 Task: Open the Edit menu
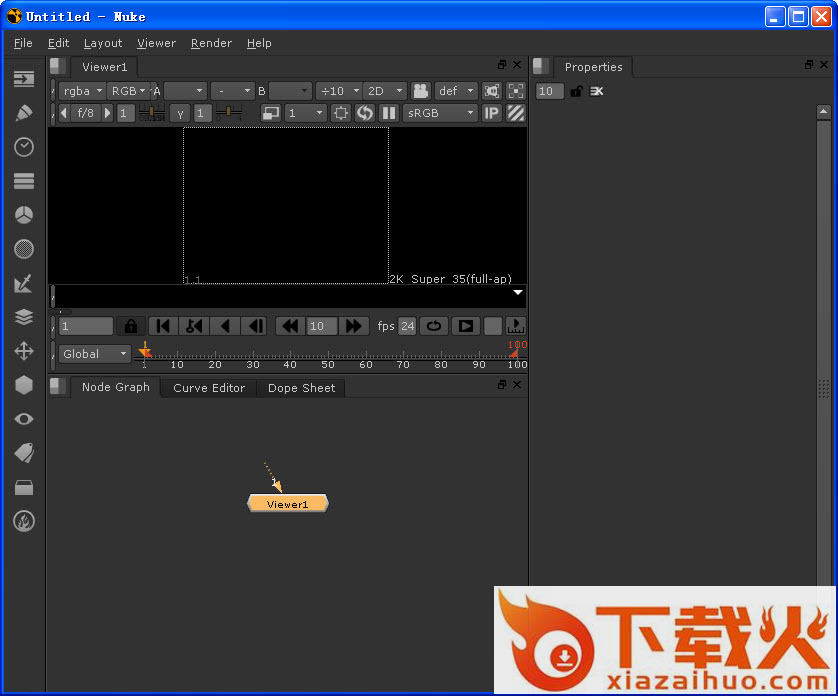[58, 43]
